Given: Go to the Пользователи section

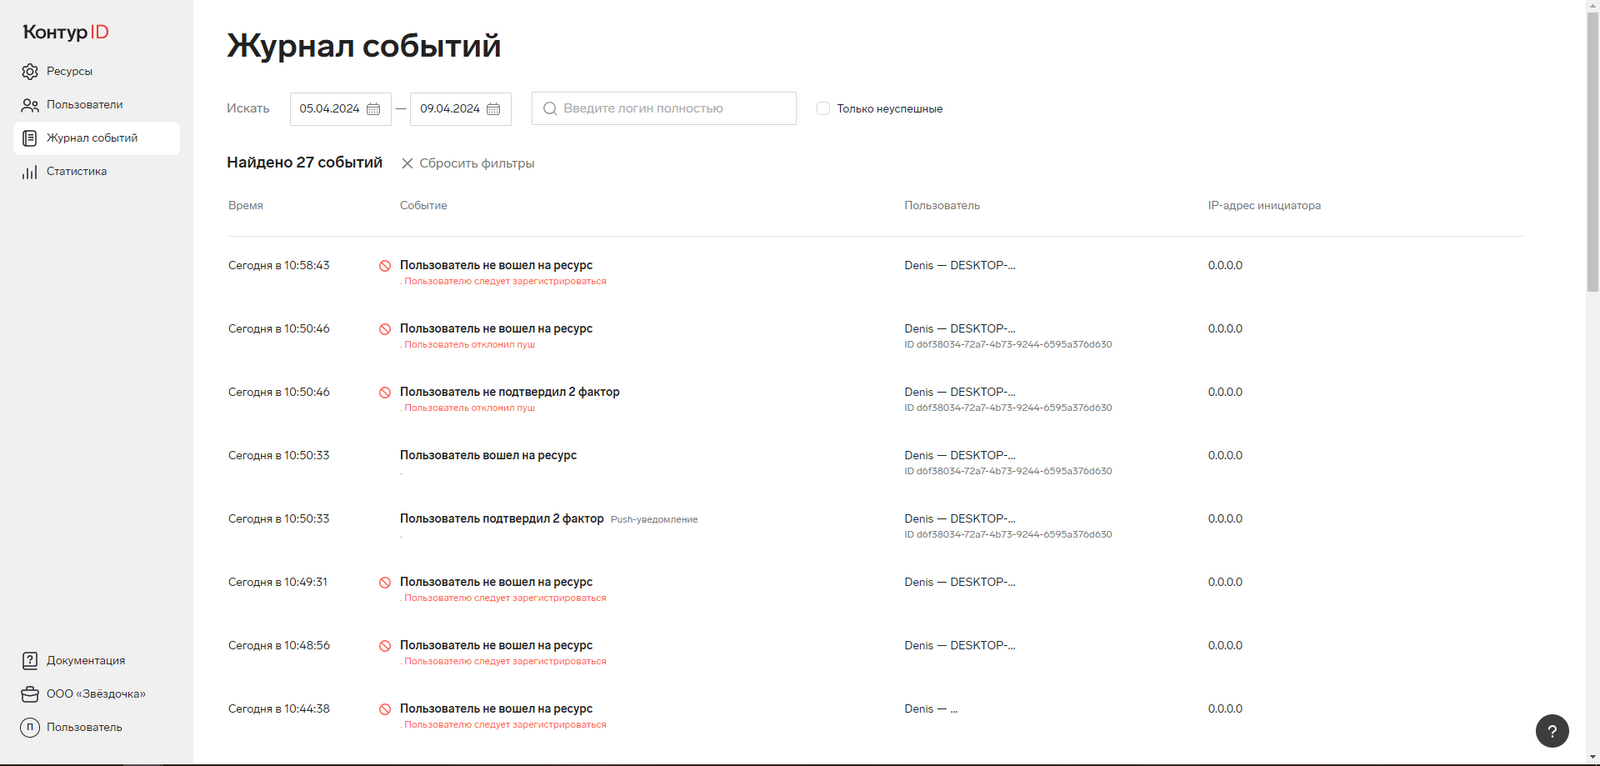Looking at the screenshot, I should coord(96,105).
